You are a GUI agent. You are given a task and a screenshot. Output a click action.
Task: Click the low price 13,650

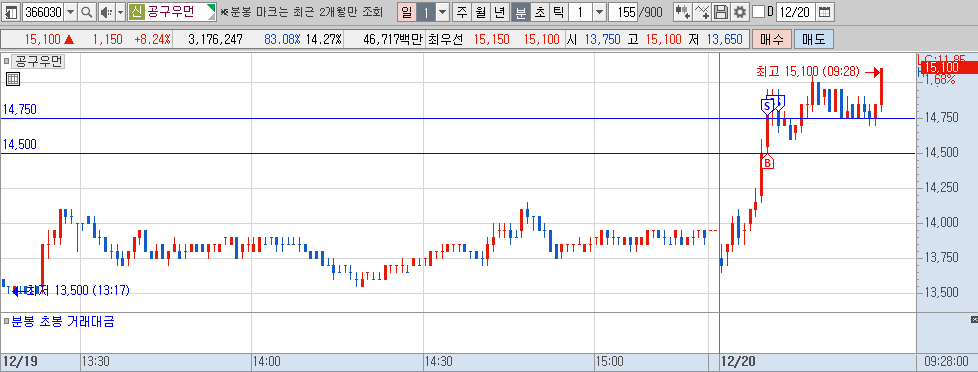pyautogui.click(x=724, y=39)
